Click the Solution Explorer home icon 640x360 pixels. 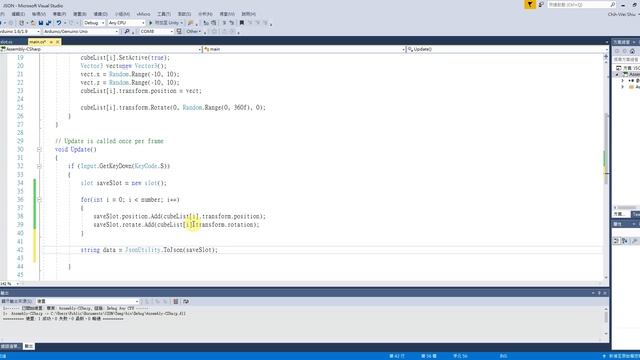(x=632, y=51)
